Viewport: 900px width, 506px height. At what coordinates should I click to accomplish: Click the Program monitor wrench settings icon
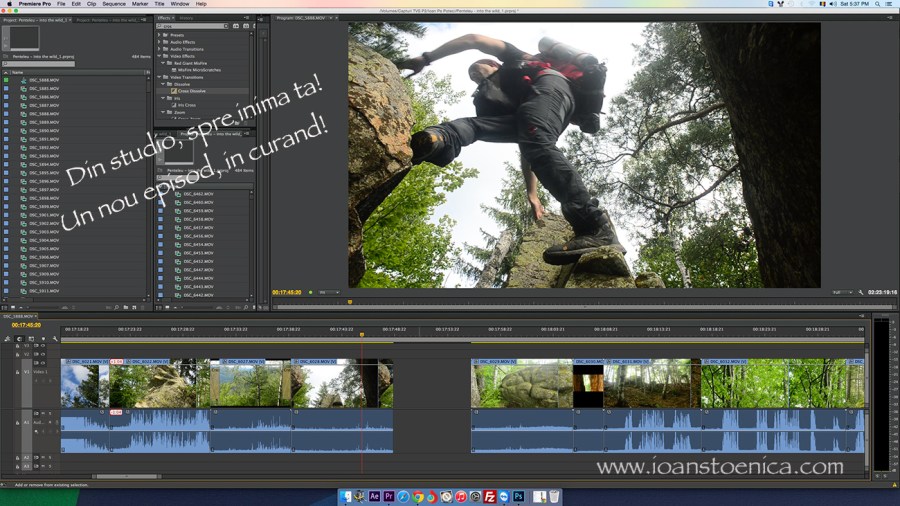[861, 292]
